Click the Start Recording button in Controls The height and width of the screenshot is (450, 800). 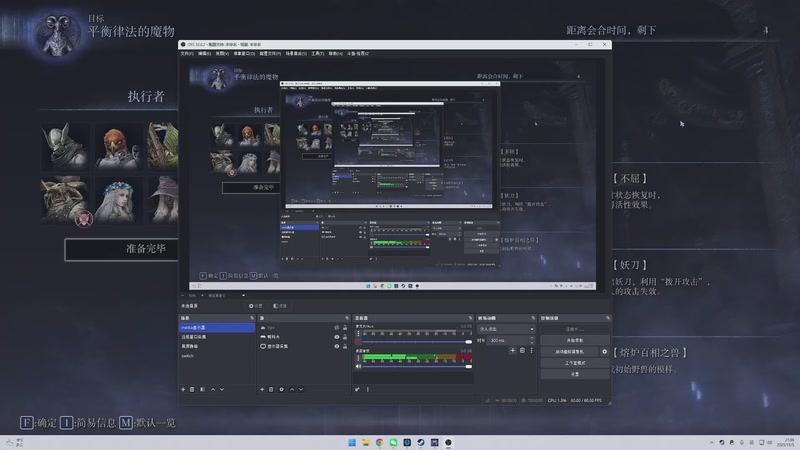point(575,340)
